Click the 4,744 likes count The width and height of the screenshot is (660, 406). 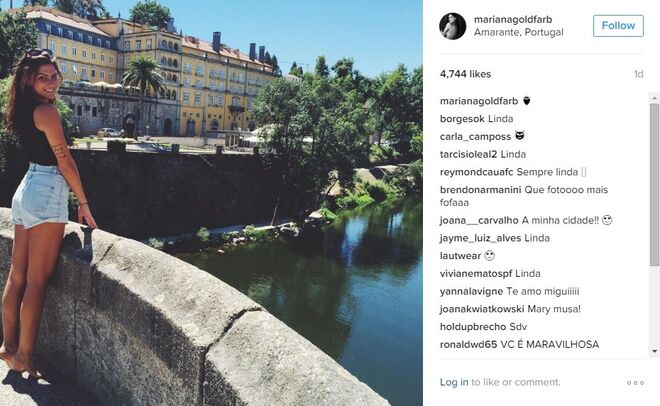(465, 74)
